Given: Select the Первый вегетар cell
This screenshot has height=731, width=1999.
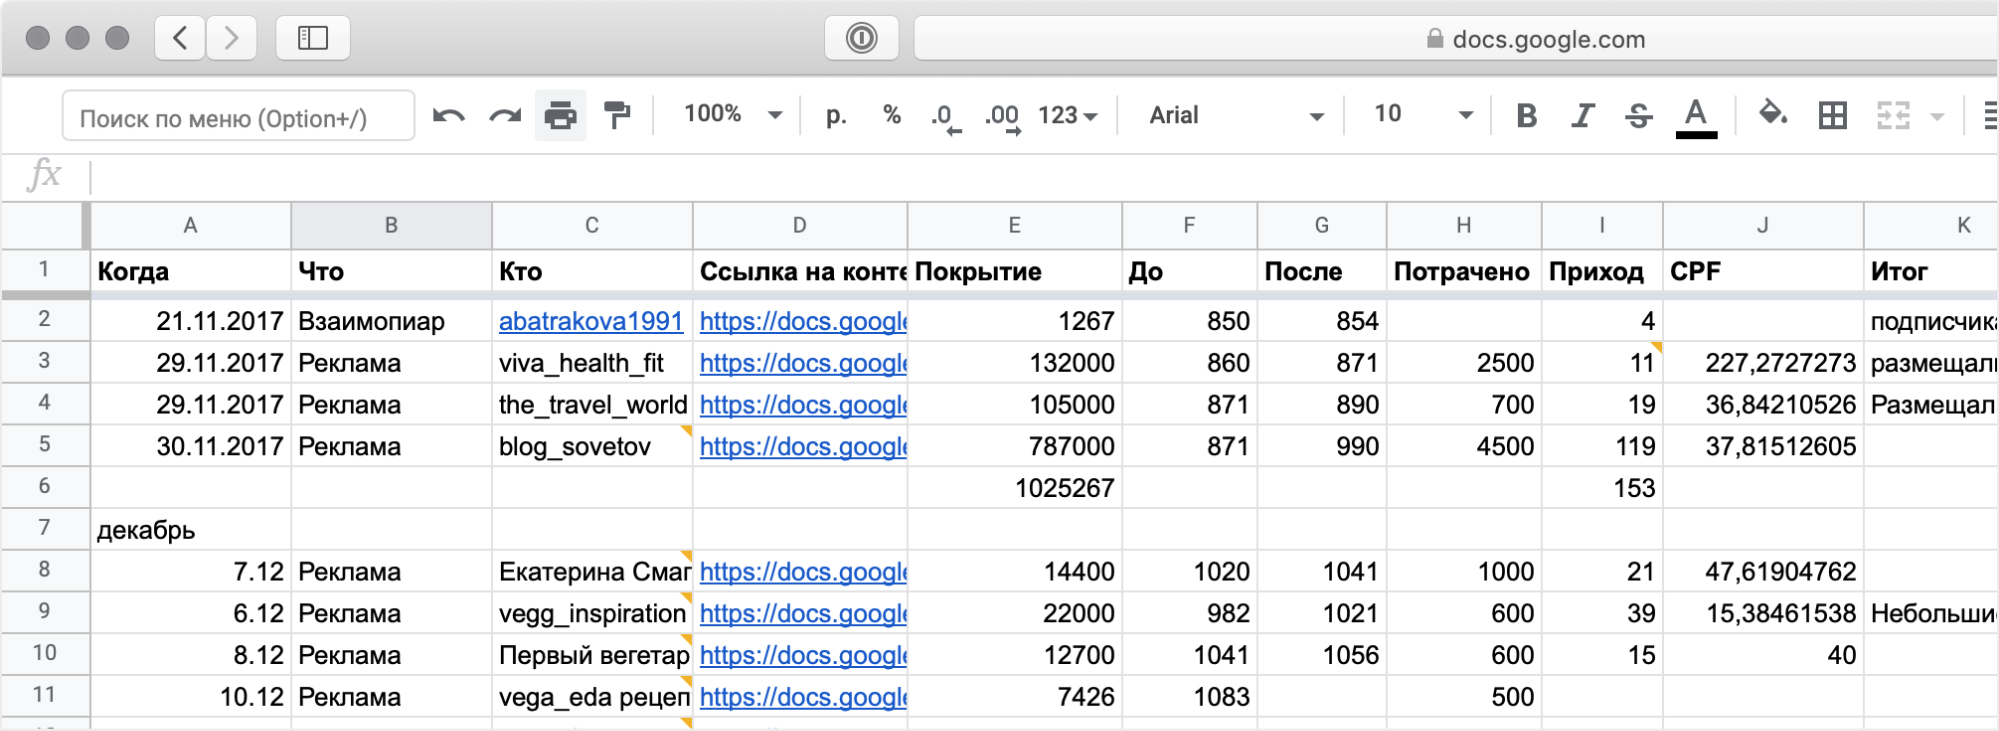Looking at the screenshot, I should pyautogui.click(x=592, y=655).
